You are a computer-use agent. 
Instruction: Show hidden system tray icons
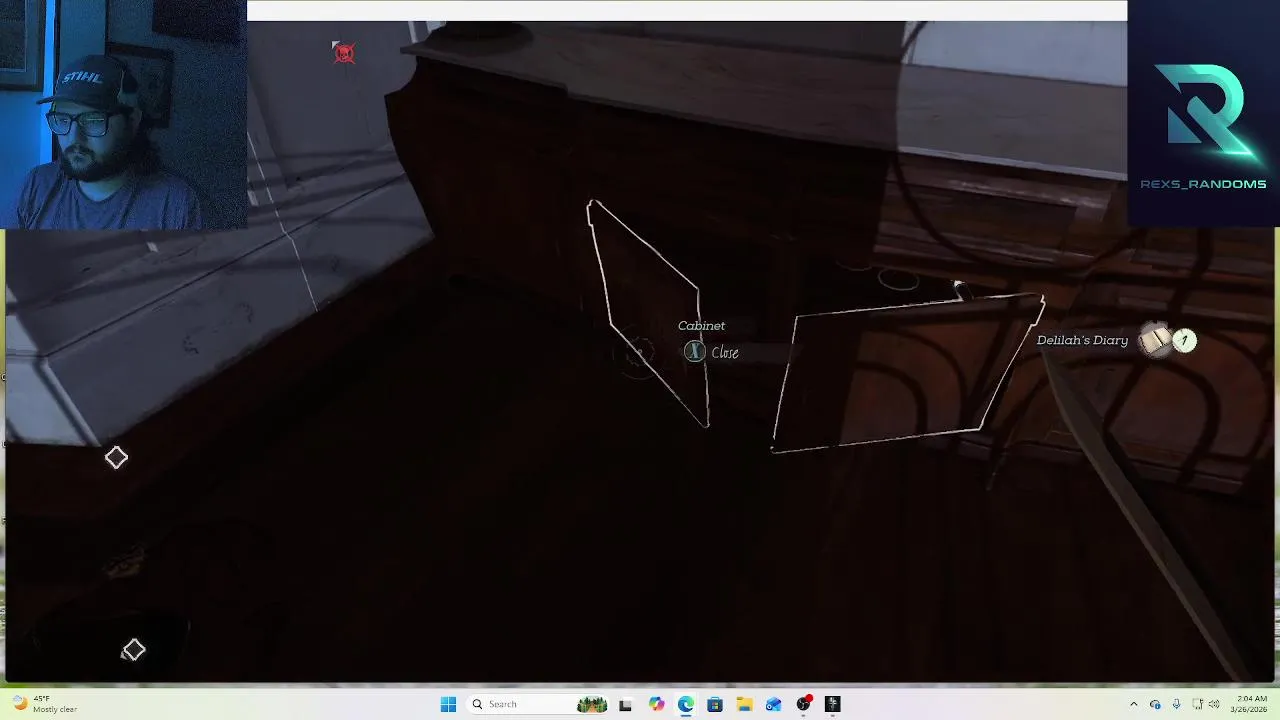(1133, 704)
